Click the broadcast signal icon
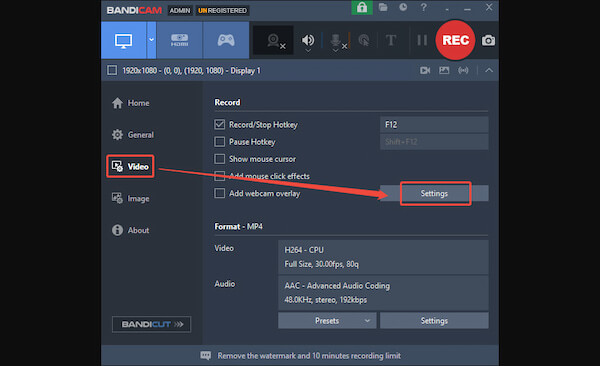Image resolution: width=600 pixels, height=366 pixels. tap(463, 70)
